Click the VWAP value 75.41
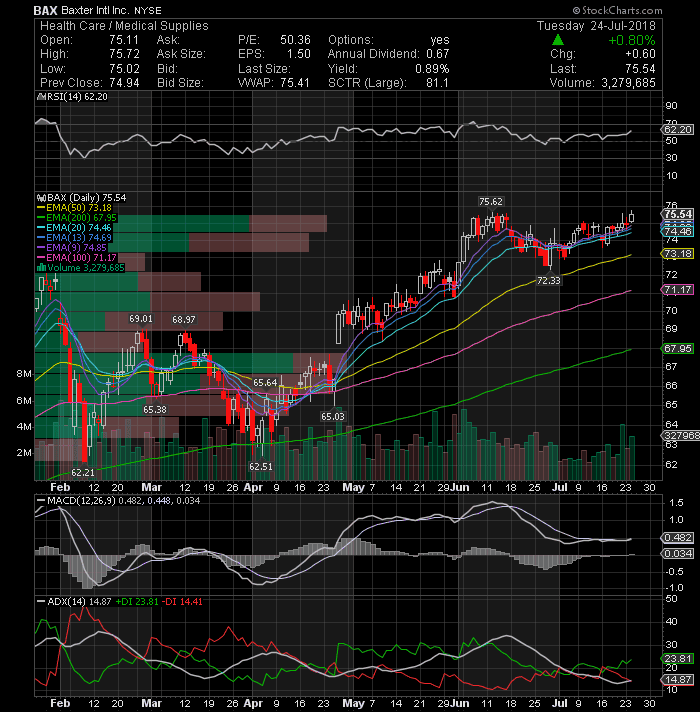Screen dimensions: 700x712 [x=295, y=83]
